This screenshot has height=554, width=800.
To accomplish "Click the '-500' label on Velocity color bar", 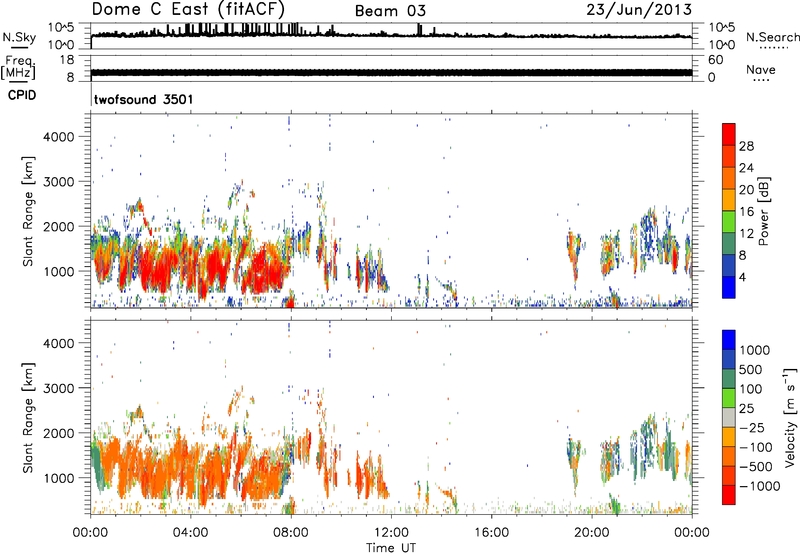I will (x=756, y=467).
